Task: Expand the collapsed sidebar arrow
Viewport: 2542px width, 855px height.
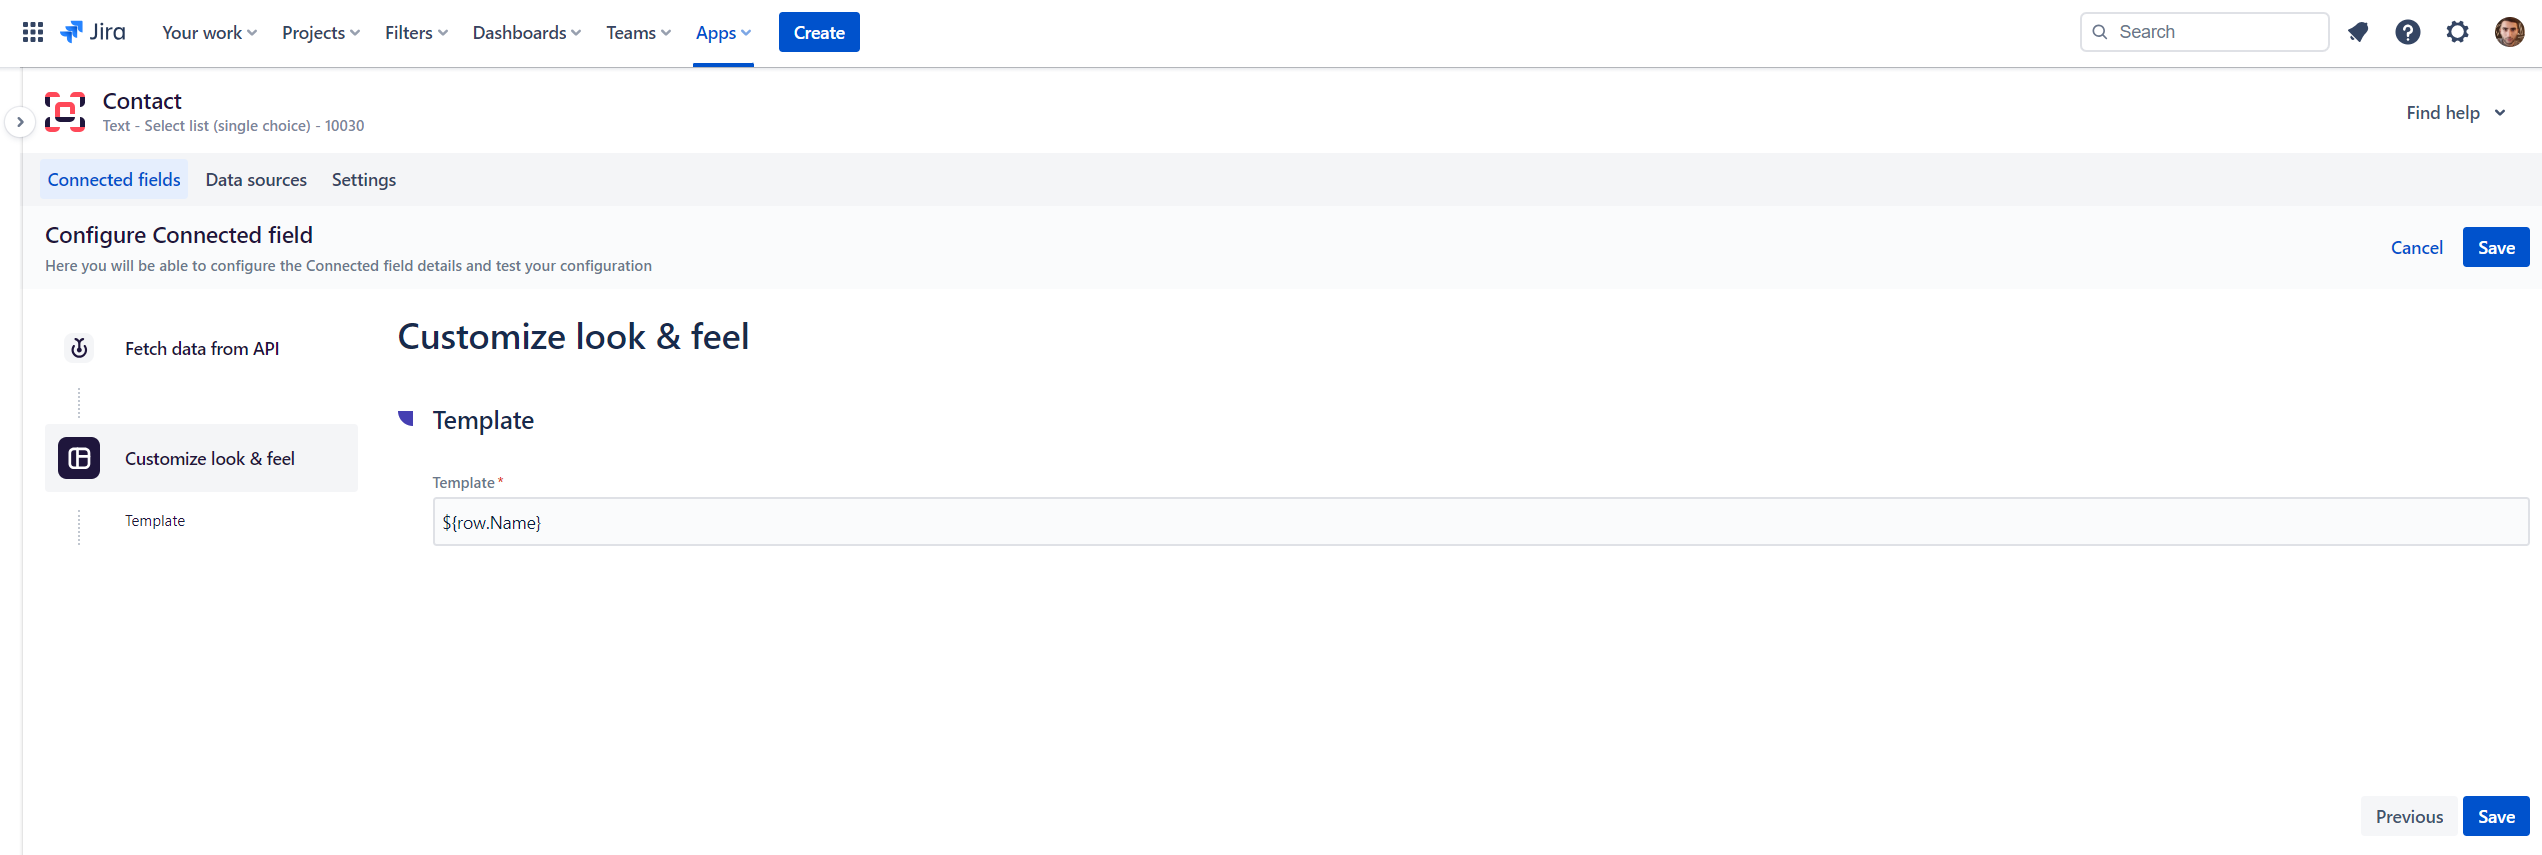Action: [20, 122]
